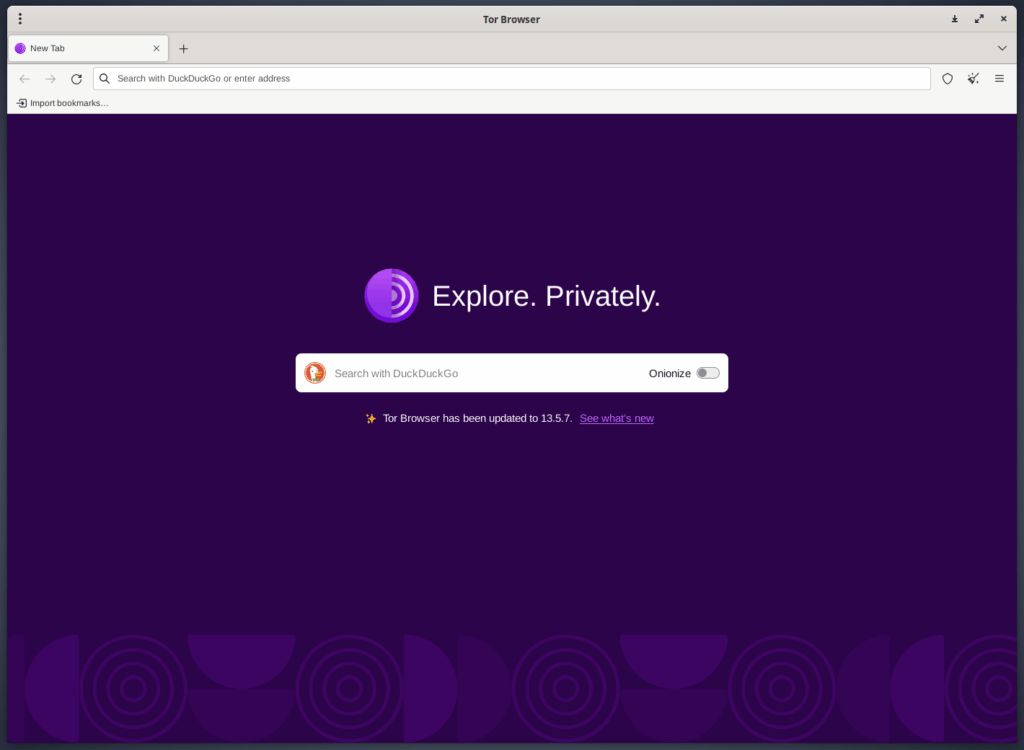Select the New Tab tab
1024x750 pixels.
coord(88,48)
